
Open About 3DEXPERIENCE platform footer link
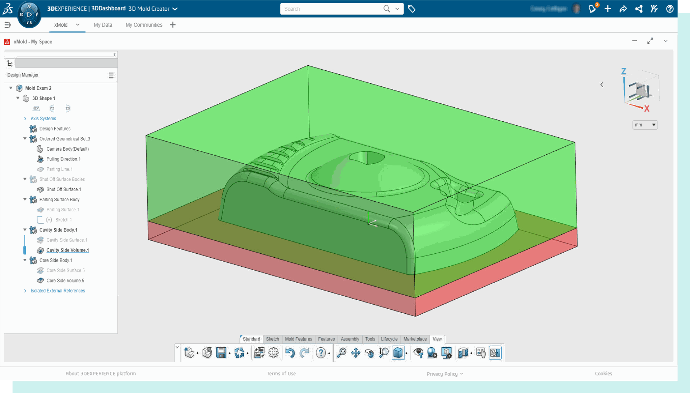pyautogui.click(x=101, y=373)
